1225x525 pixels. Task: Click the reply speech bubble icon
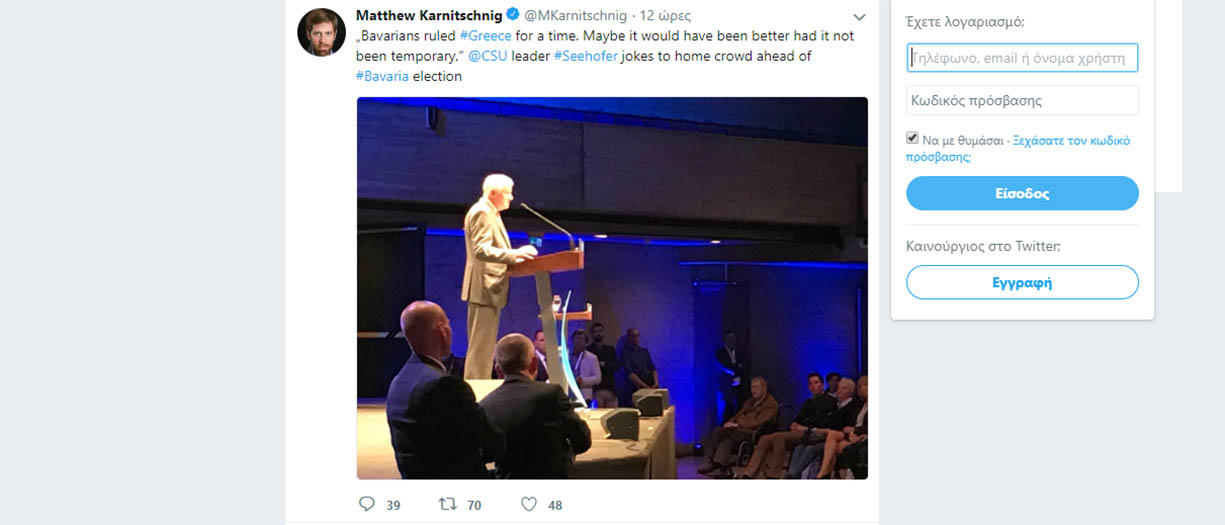click(367, 504)
